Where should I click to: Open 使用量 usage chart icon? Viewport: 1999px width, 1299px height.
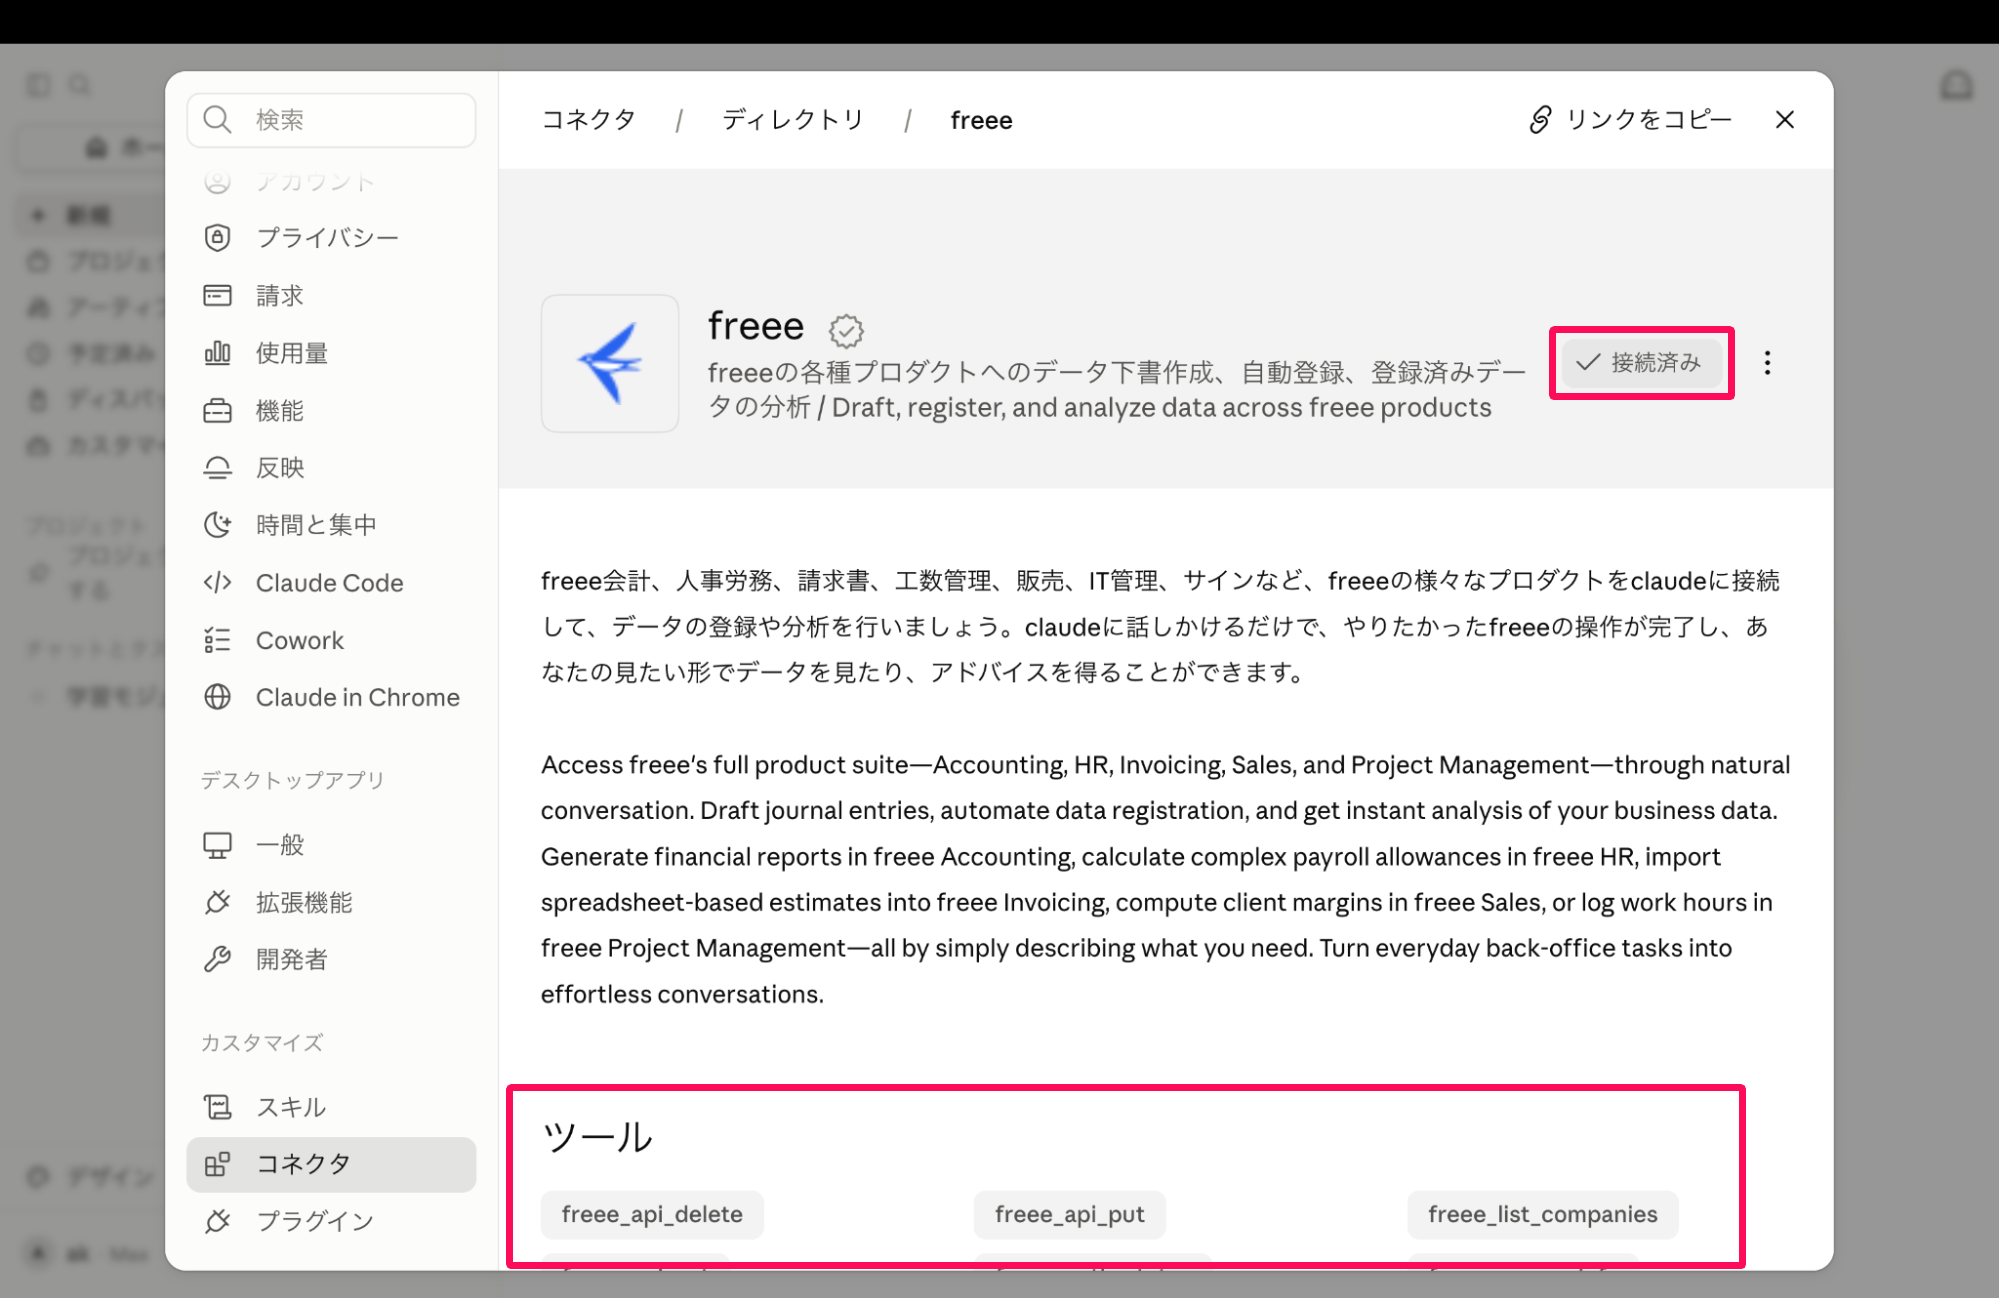pyautogui.click(x=217, y=353)
